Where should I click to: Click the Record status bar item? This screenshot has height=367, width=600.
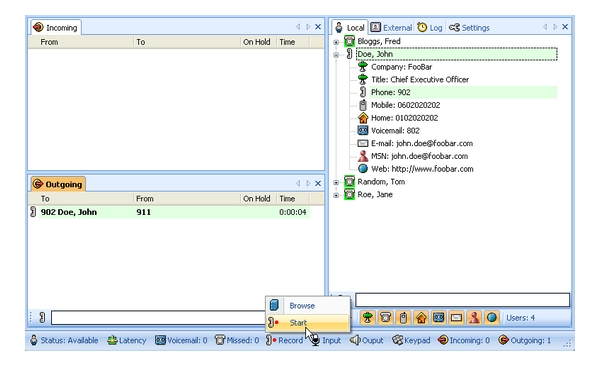284,340
